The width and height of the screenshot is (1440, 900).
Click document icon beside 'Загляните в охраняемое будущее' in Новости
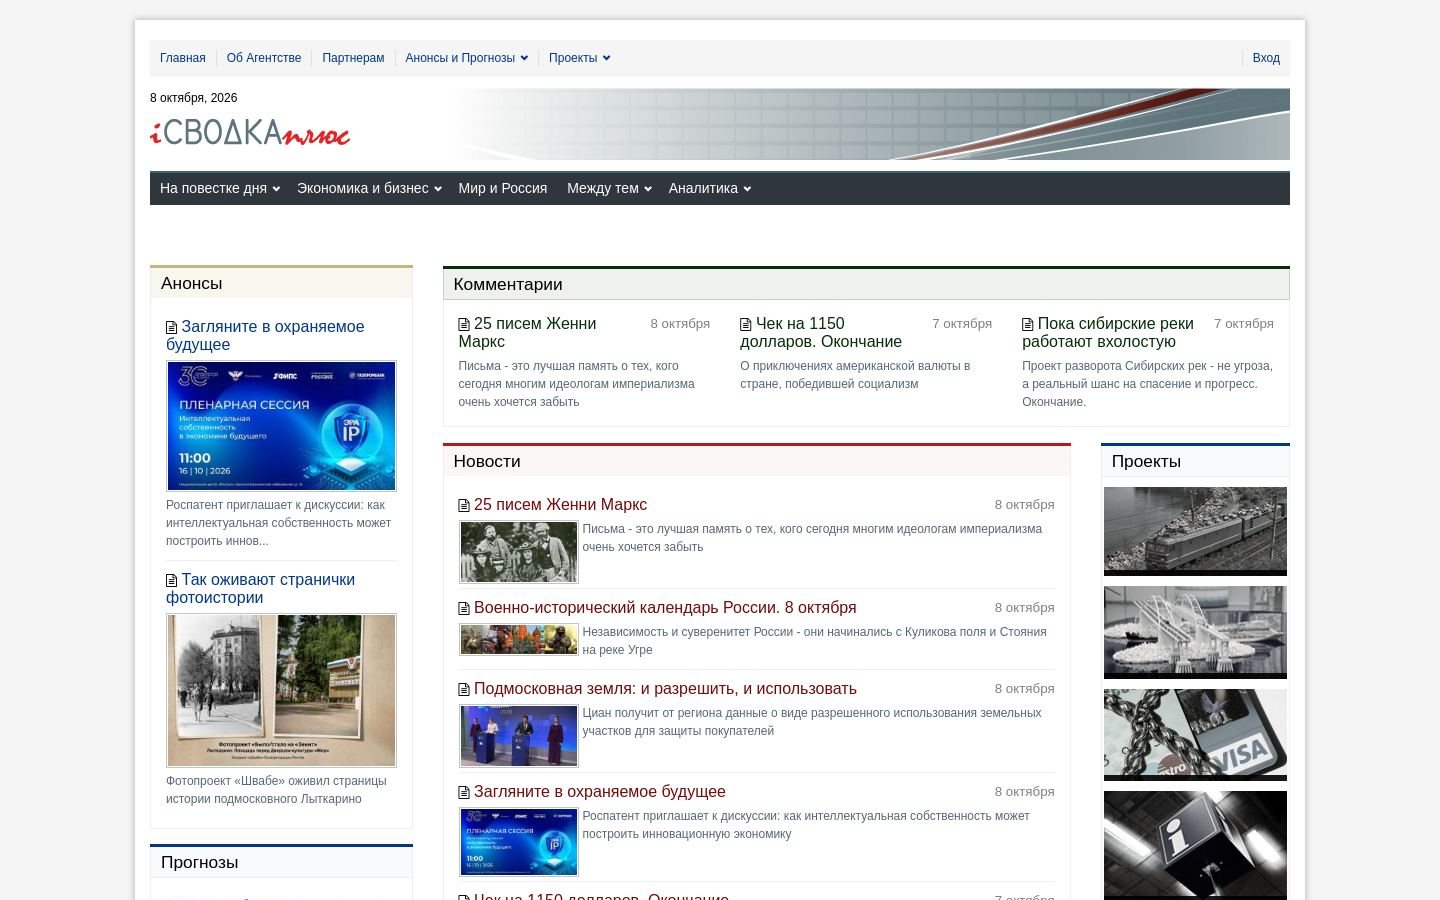click(x=464, y=792)
